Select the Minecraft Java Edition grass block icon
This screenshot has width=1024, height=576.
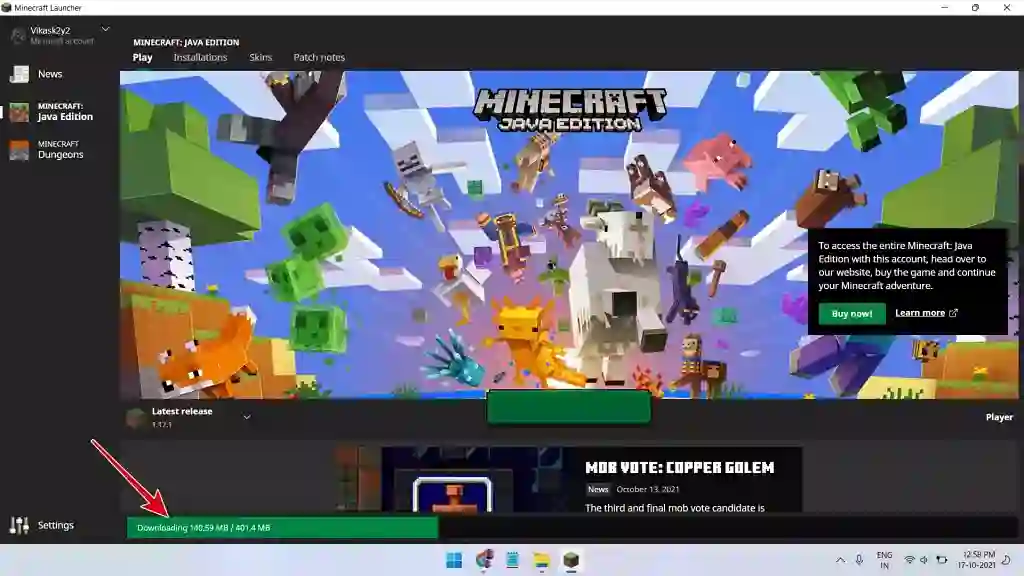click(x=19, y=112)
